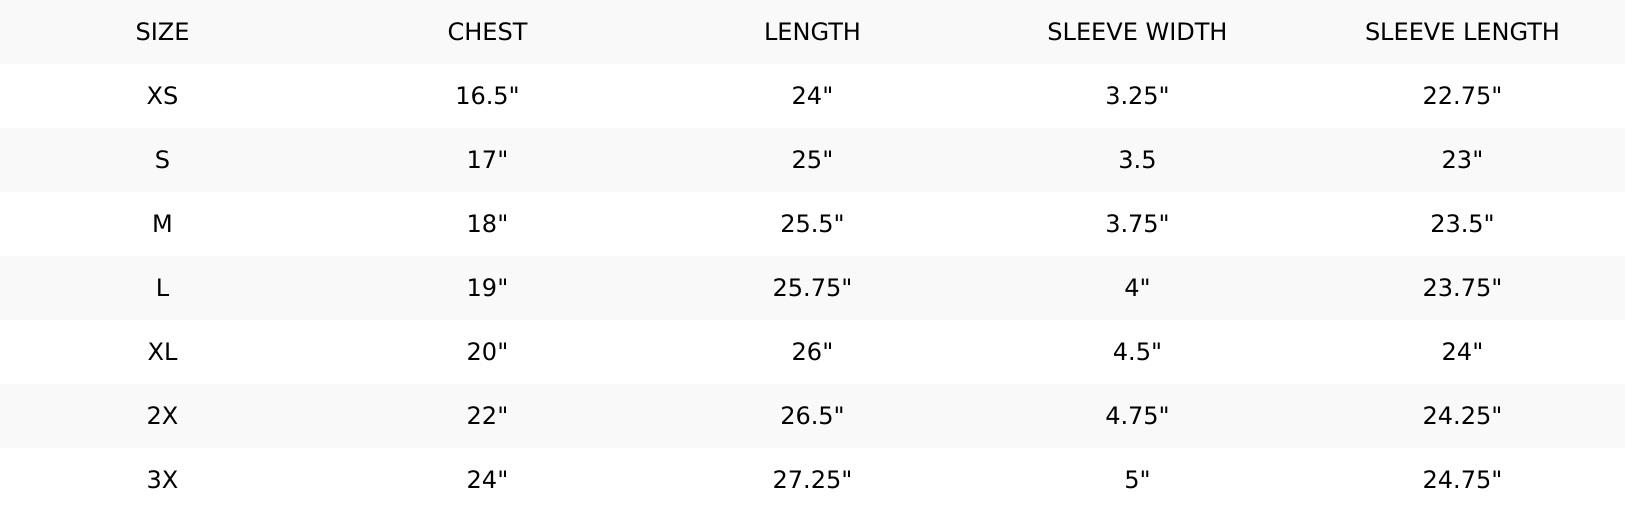
Task: Click the SIZE column header
Action: 162,32
